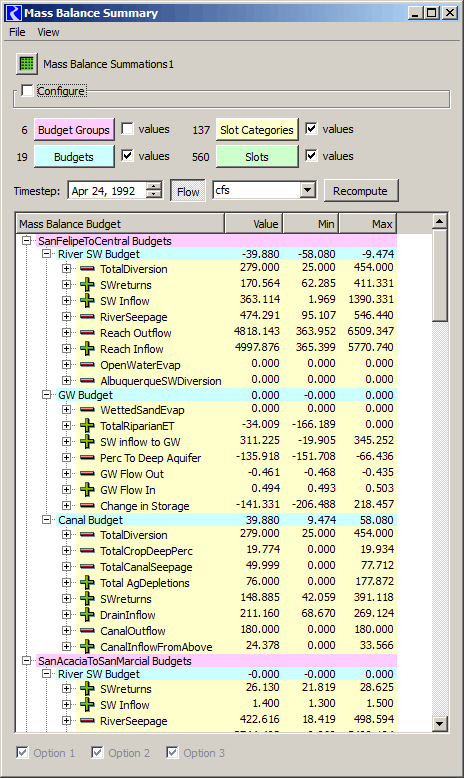Check the Budget Groups values checkbox

pos(128,129)
